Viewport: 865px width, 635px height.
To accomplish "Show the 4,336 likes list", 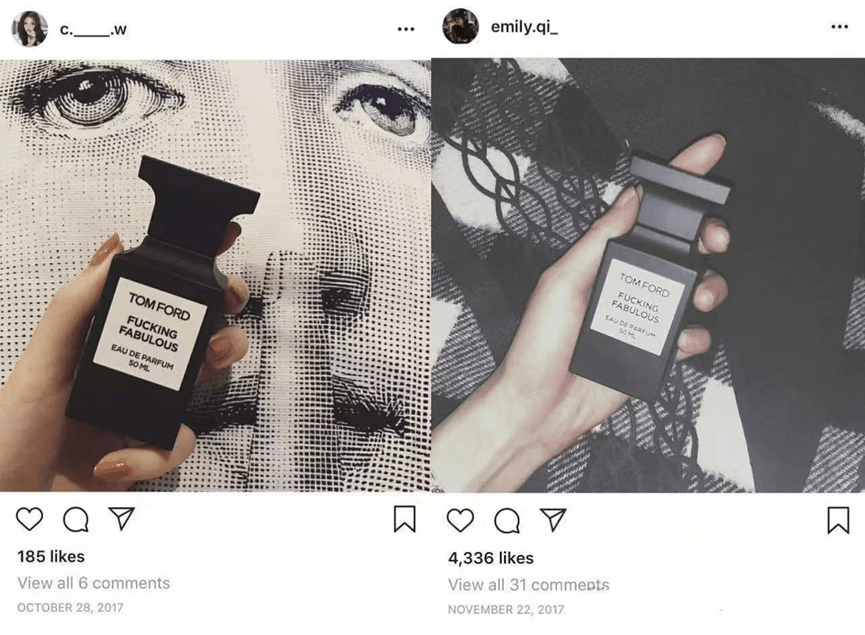I will pos(491,558).
